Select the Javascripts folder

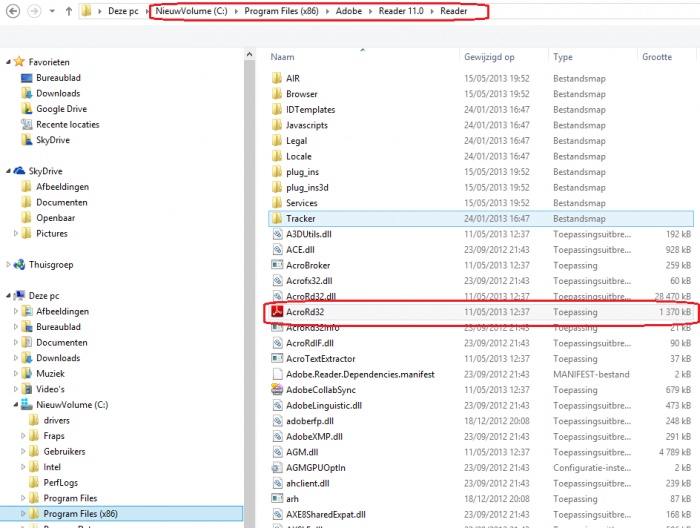tap(307, 125)
